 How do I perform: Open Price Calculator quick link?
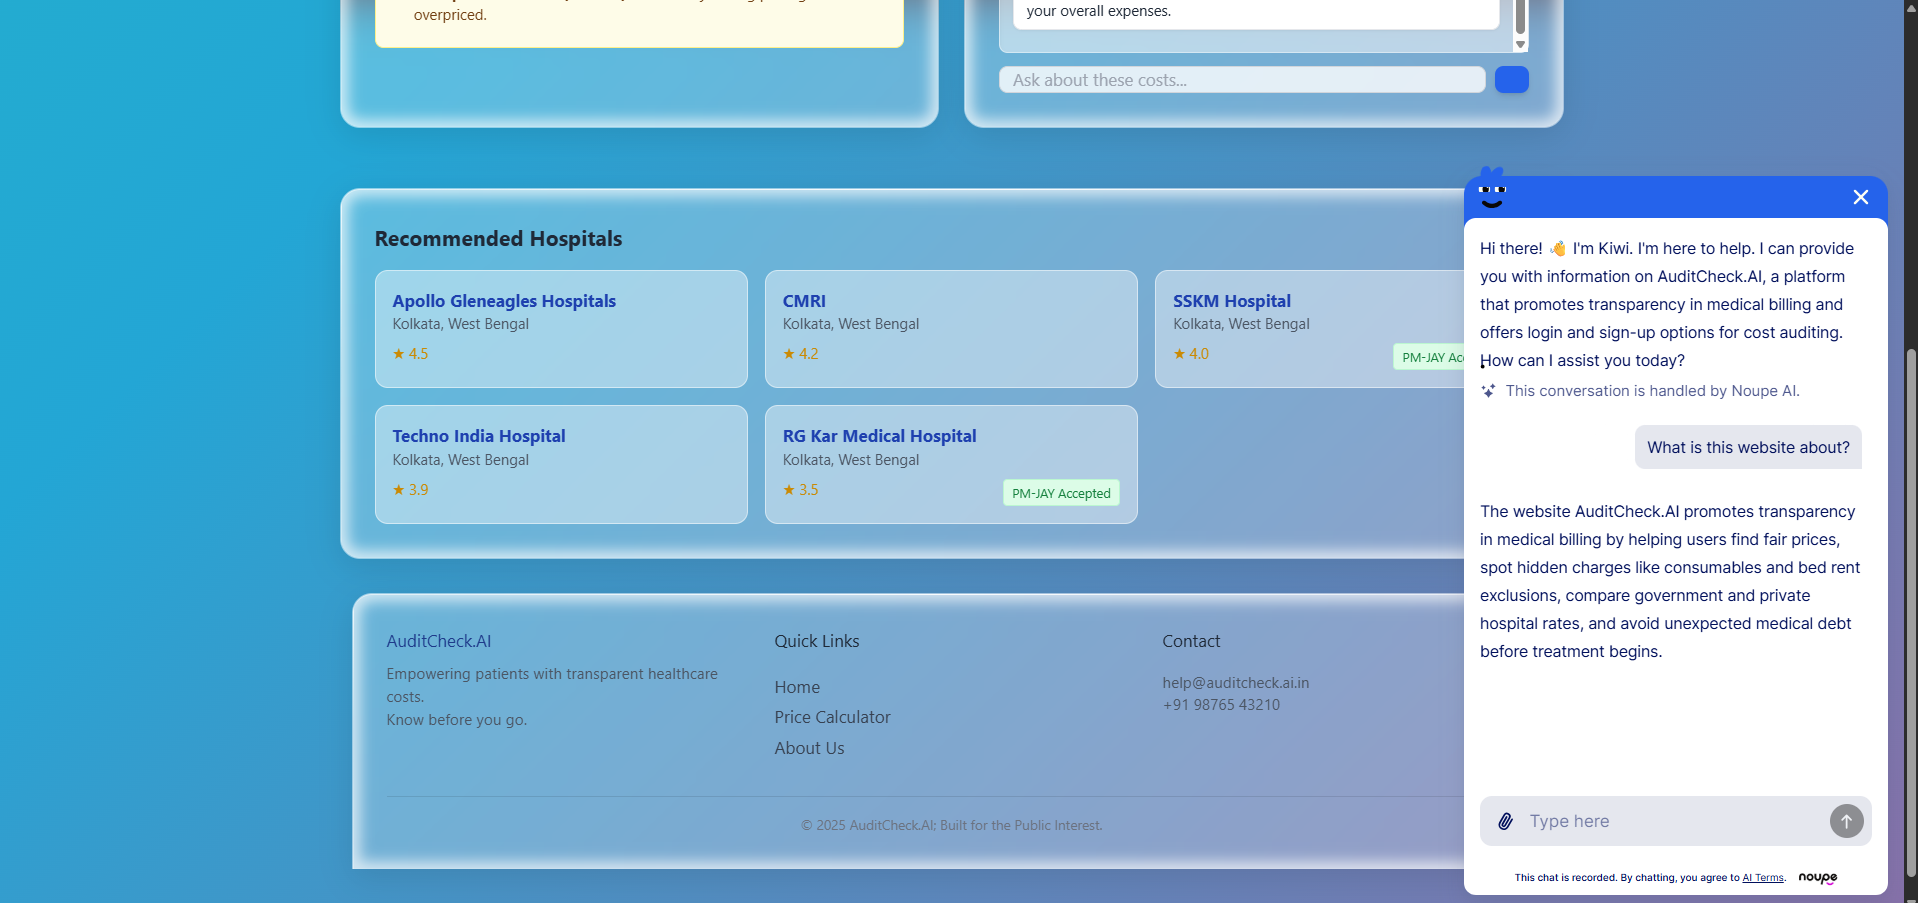point(832,717)
